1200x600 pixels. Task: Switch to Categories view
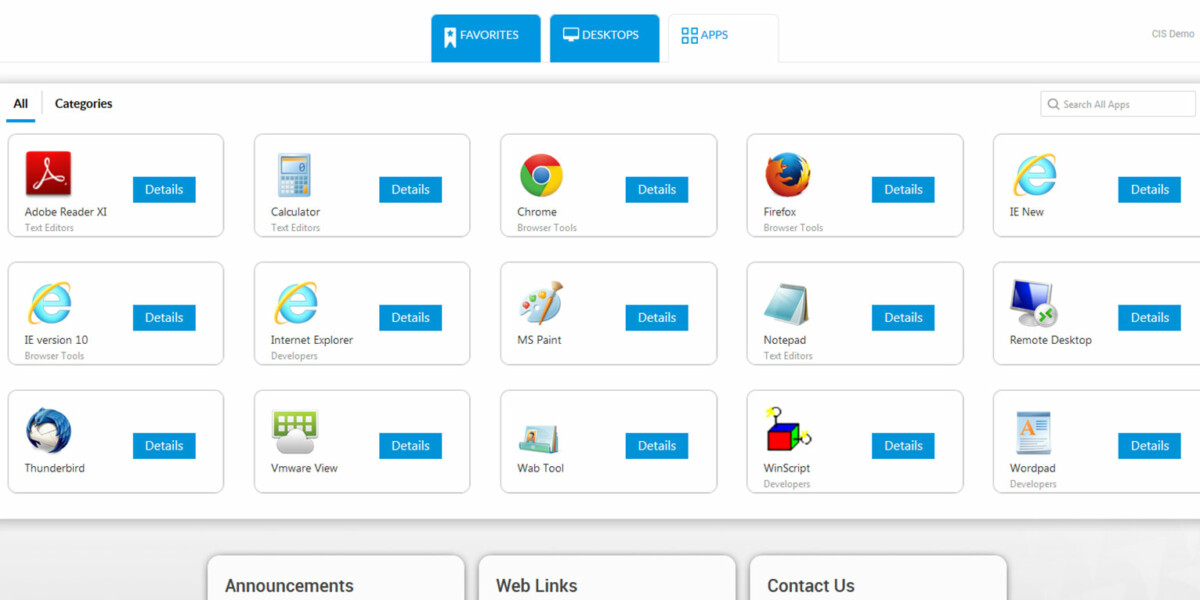(x=83, y=104)
